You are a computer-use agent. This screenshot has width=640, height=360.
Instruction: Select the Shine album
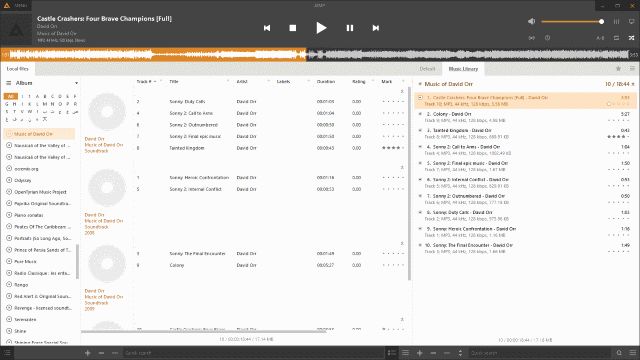[x=39, y=331]
